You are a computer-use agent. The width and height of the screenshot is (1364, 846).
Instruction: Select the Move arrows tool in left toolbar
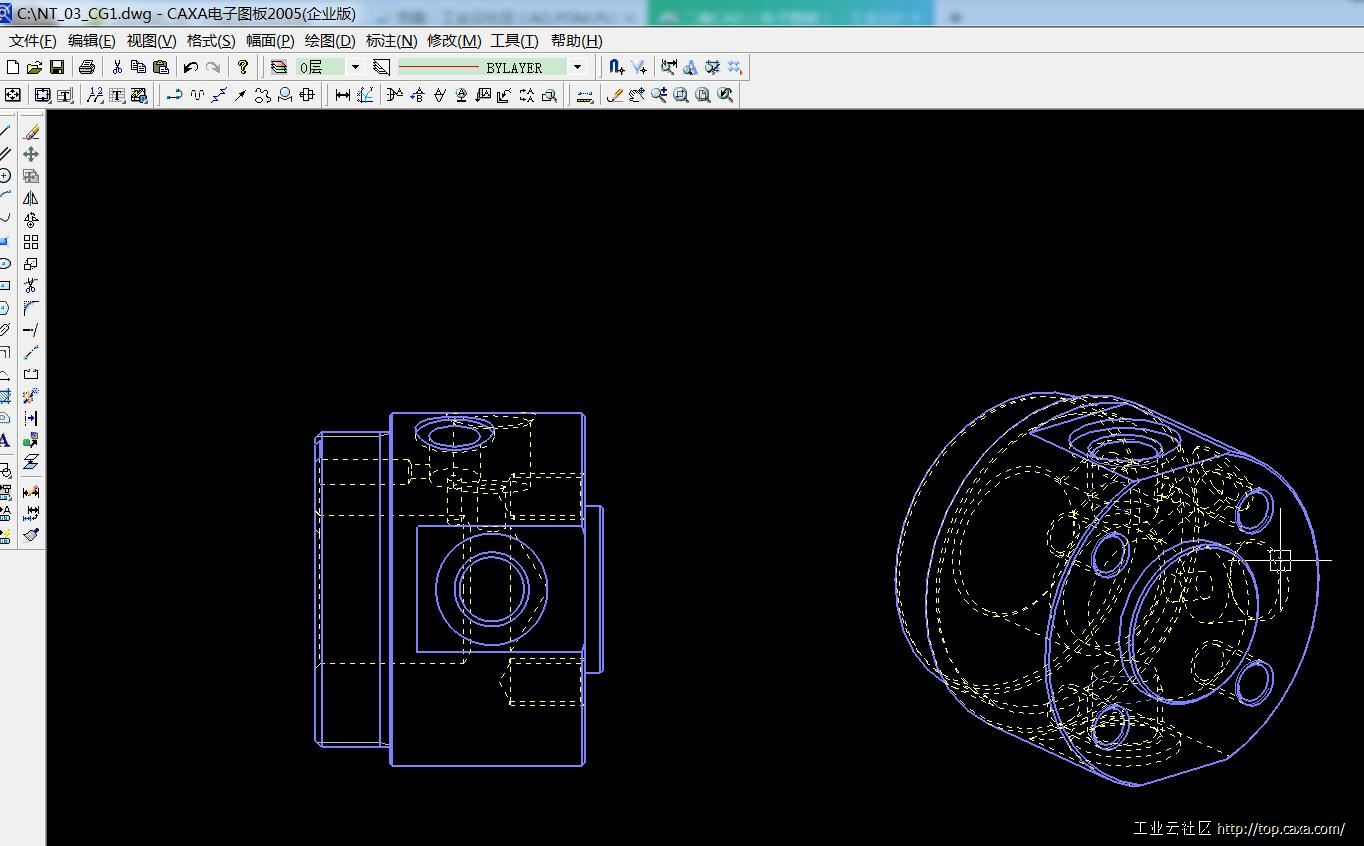(x=31, y=154)
